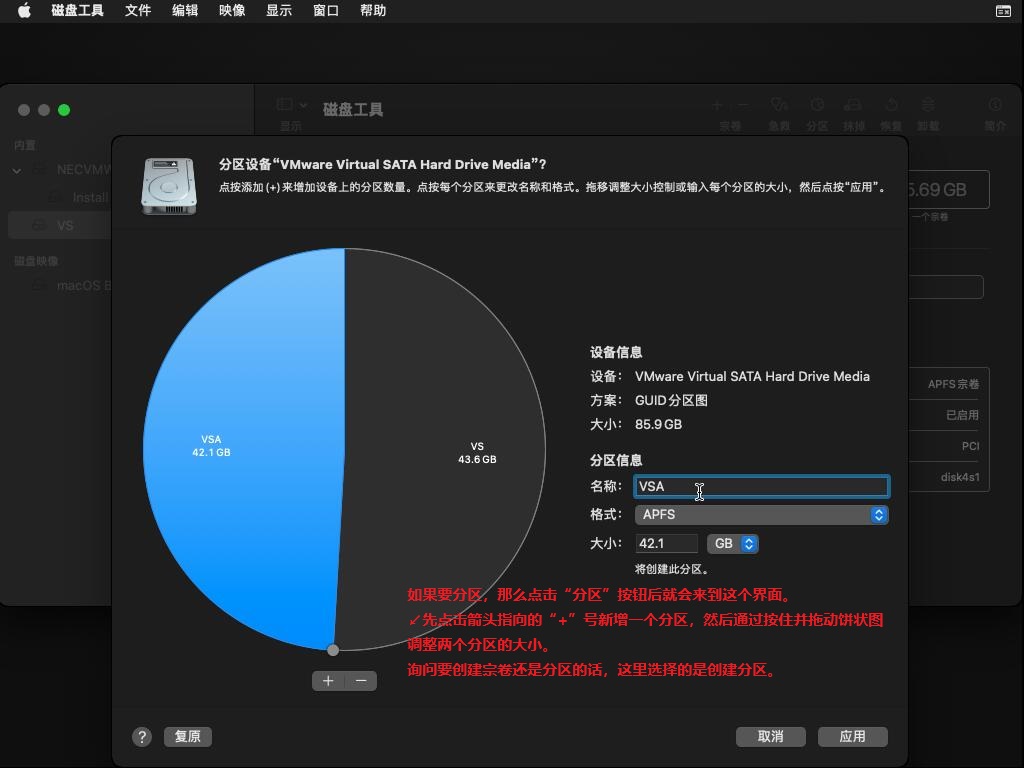Open the First Aid (急救) toolbar icon
This screenshot has width=1024, height=768.
780,107
